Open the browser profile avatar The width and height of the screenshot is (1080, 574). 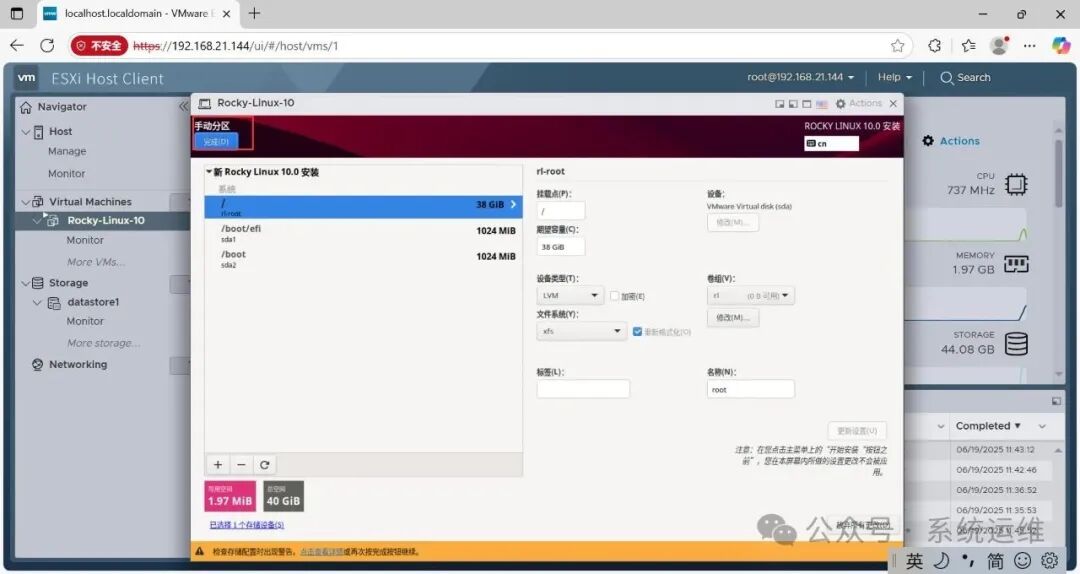click(999, 45)
